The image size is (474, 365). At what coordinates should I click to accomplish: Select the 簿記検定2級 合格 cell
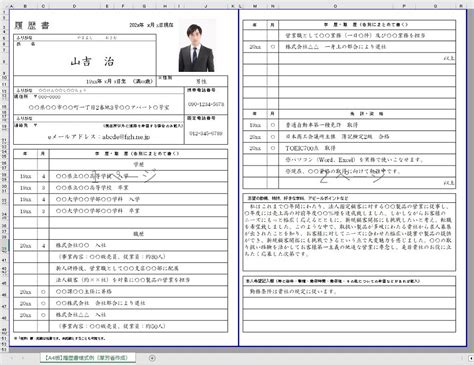[367, 137]
